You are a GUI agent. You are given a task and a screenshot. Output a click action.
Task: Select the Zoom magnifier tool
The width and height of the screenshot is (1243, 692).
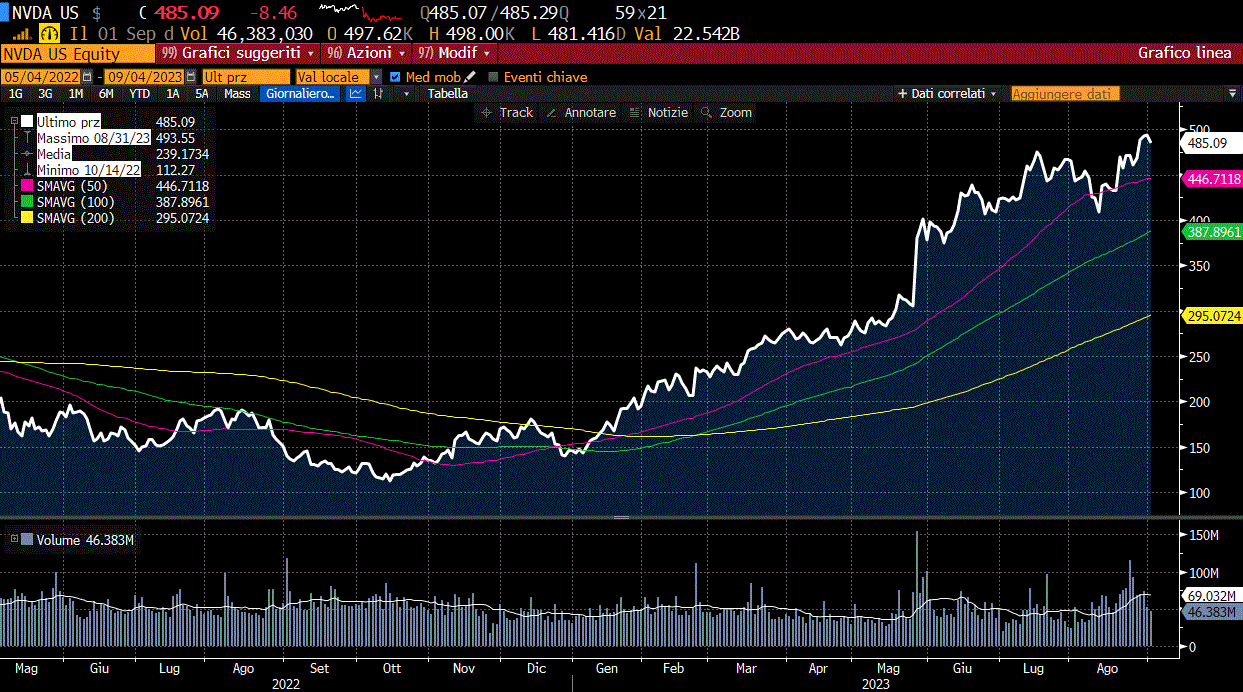click(x=727, y=113)
